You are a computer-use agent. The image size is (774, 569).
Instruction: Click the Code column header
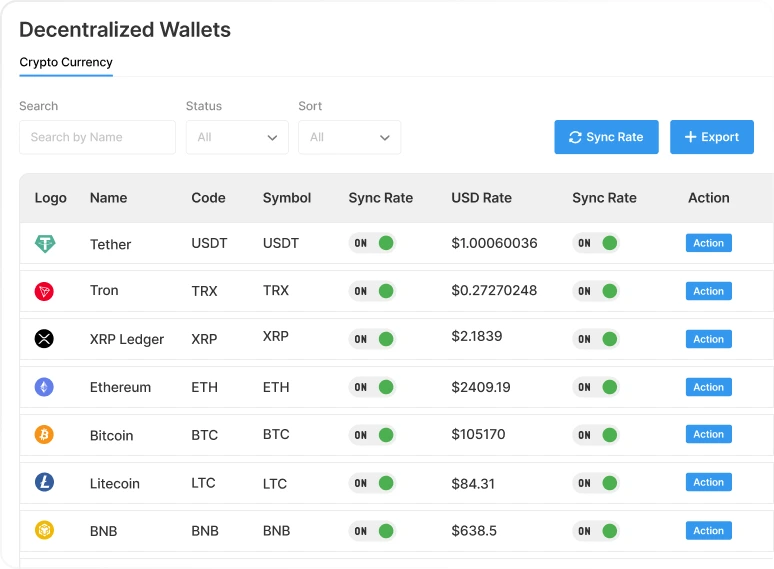pos(208,198)
